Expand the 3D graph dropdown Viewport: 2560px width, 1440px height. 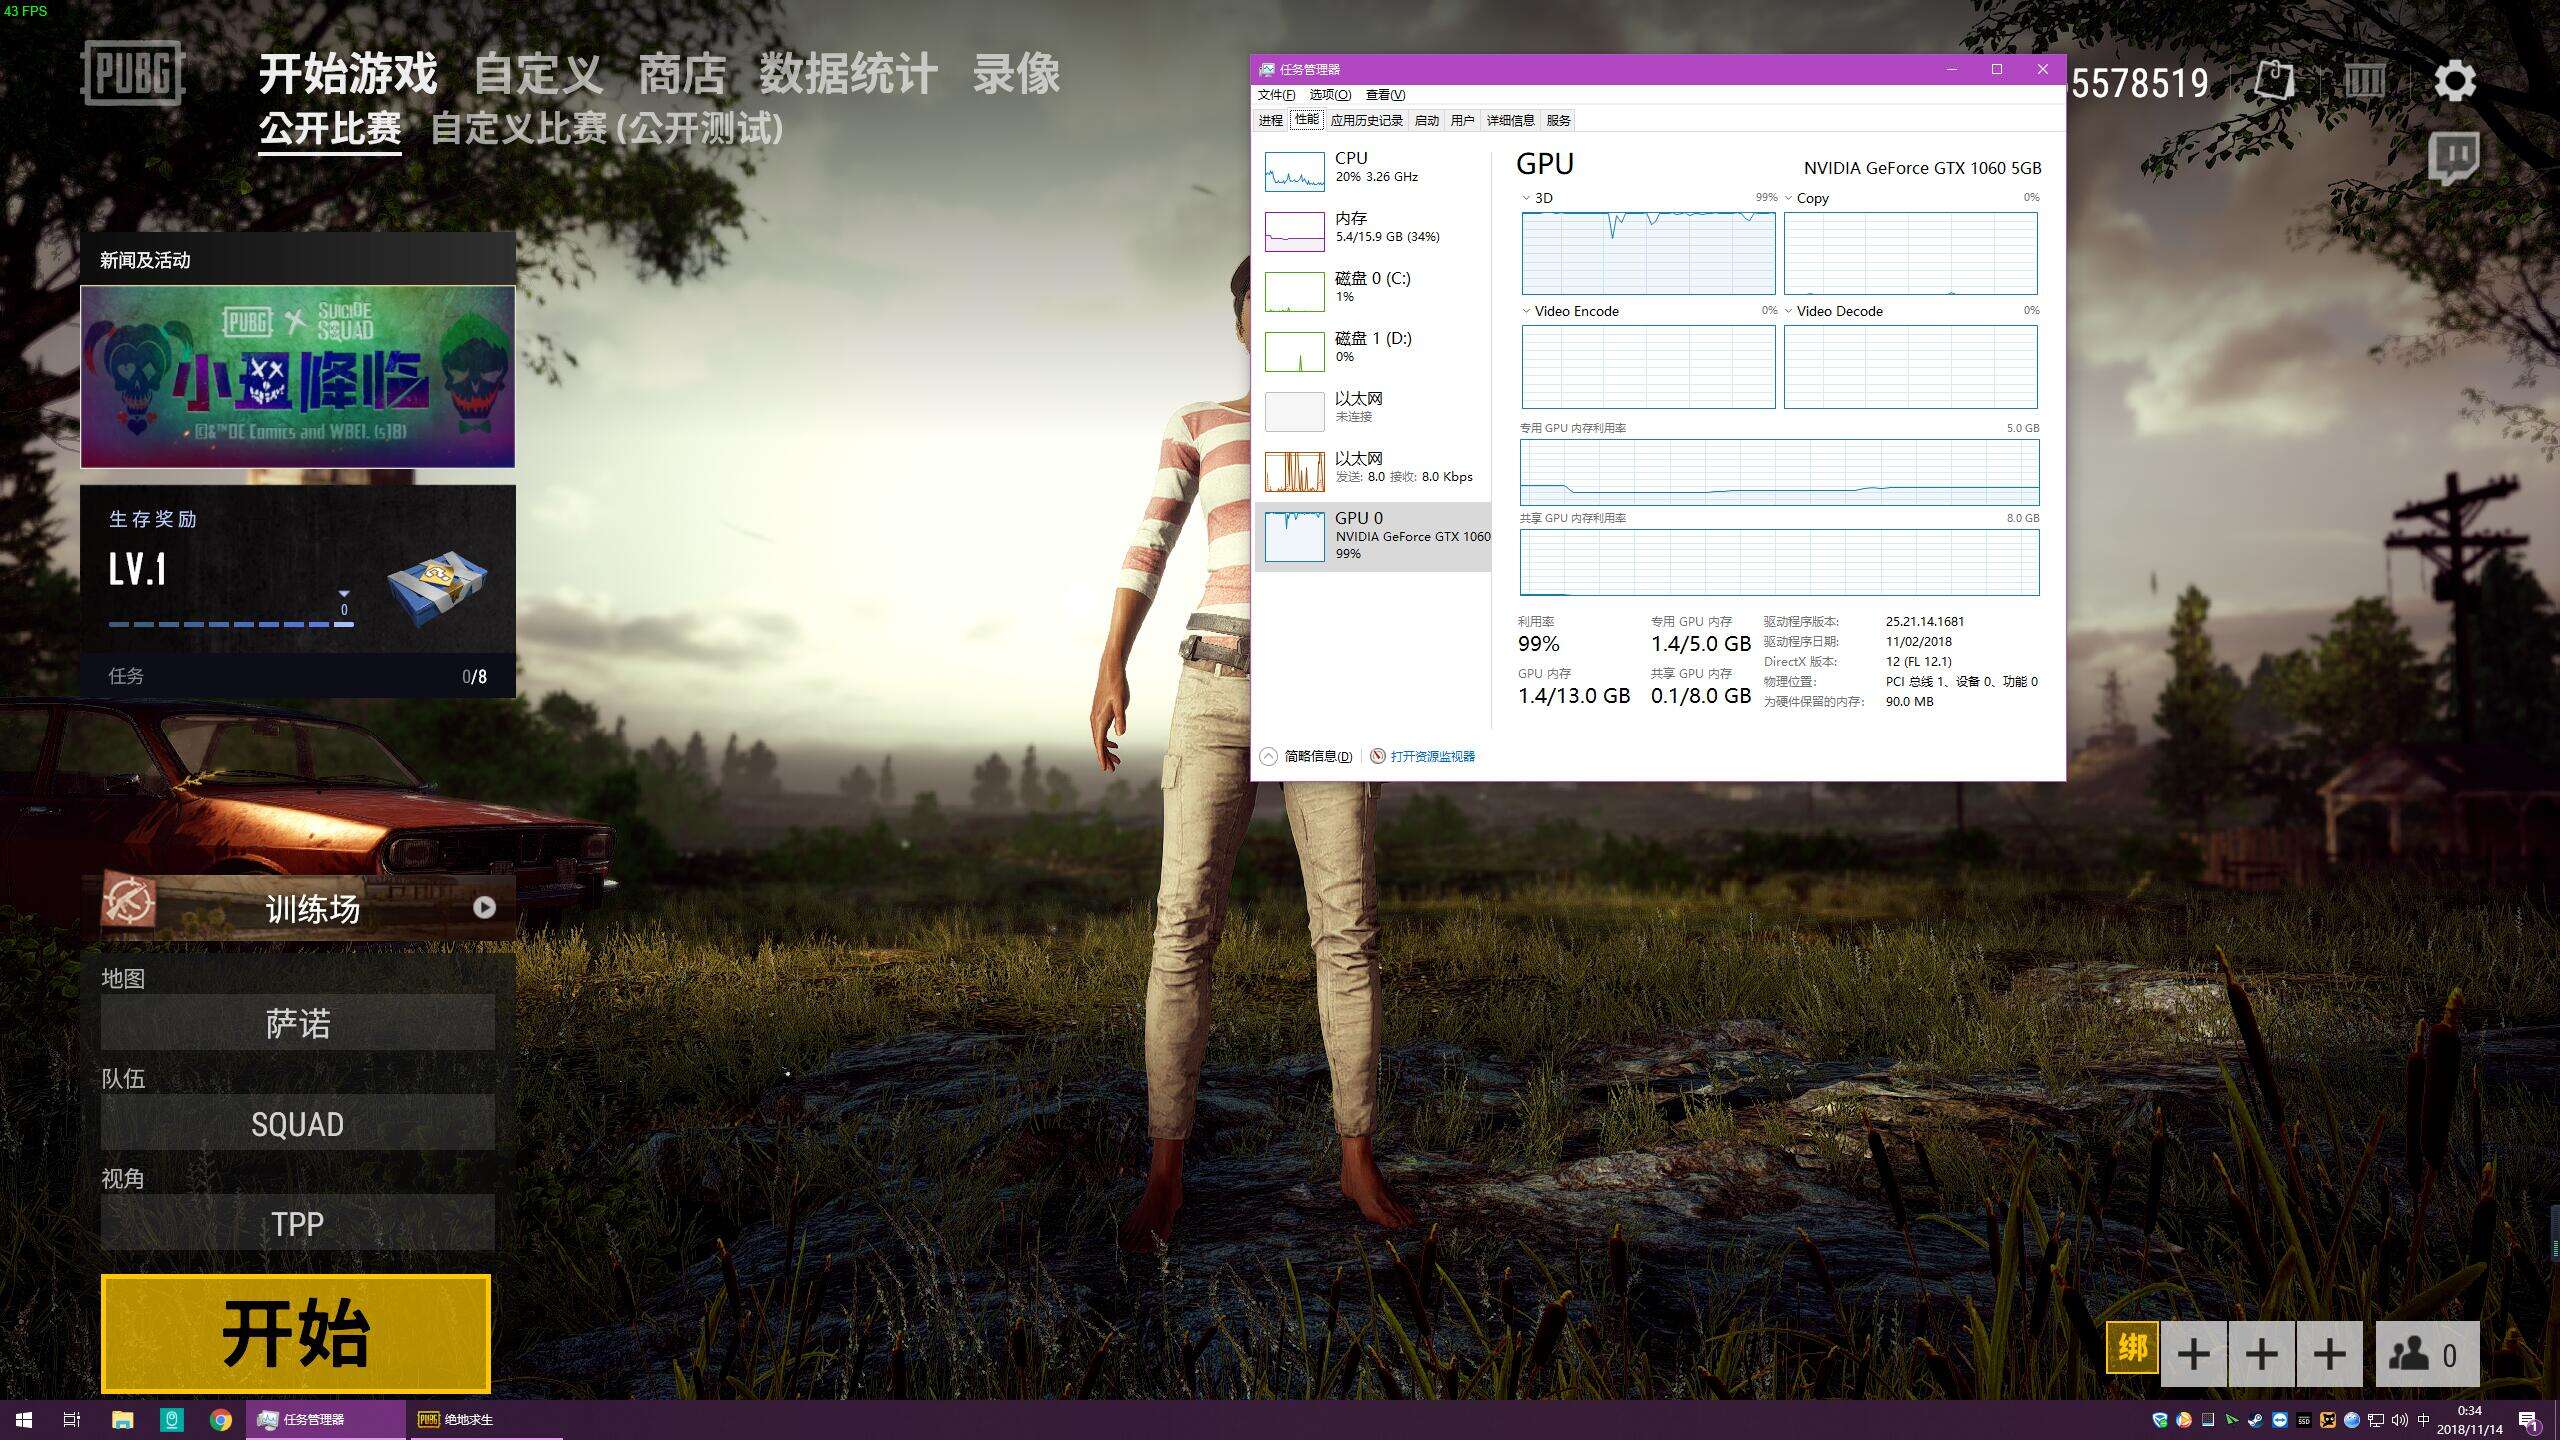pyautogui.click(x=1526, y=198)
